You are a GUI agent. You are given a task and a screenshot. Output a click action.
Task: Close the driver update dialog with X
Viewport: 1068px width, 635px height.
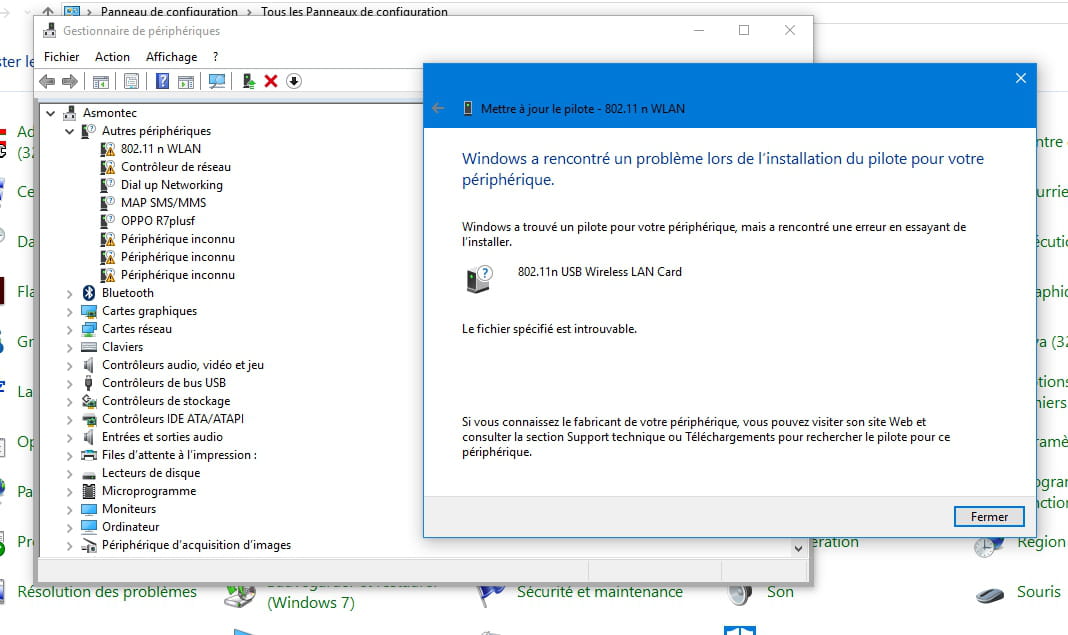(1020, 78)
